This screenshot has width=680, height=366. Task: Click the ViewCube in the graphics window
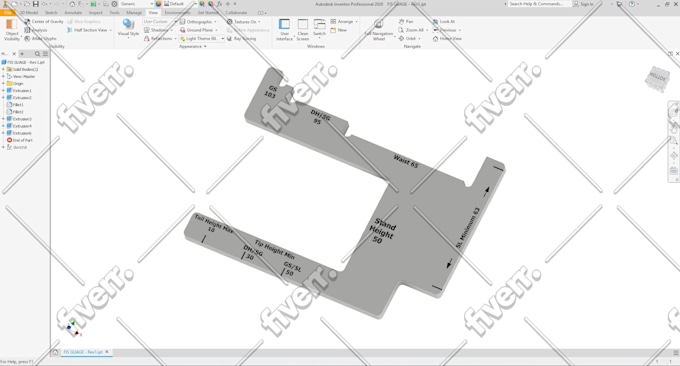657,78
